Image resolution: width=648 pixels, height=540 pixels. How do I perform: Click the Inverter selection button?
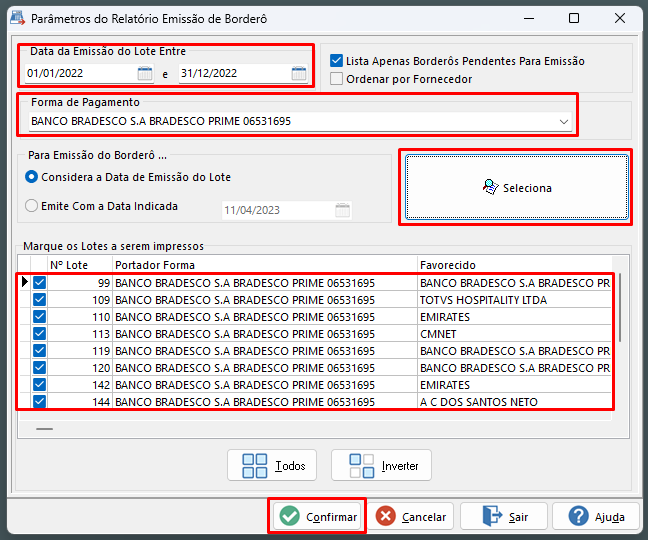click(x=381, y=465)
